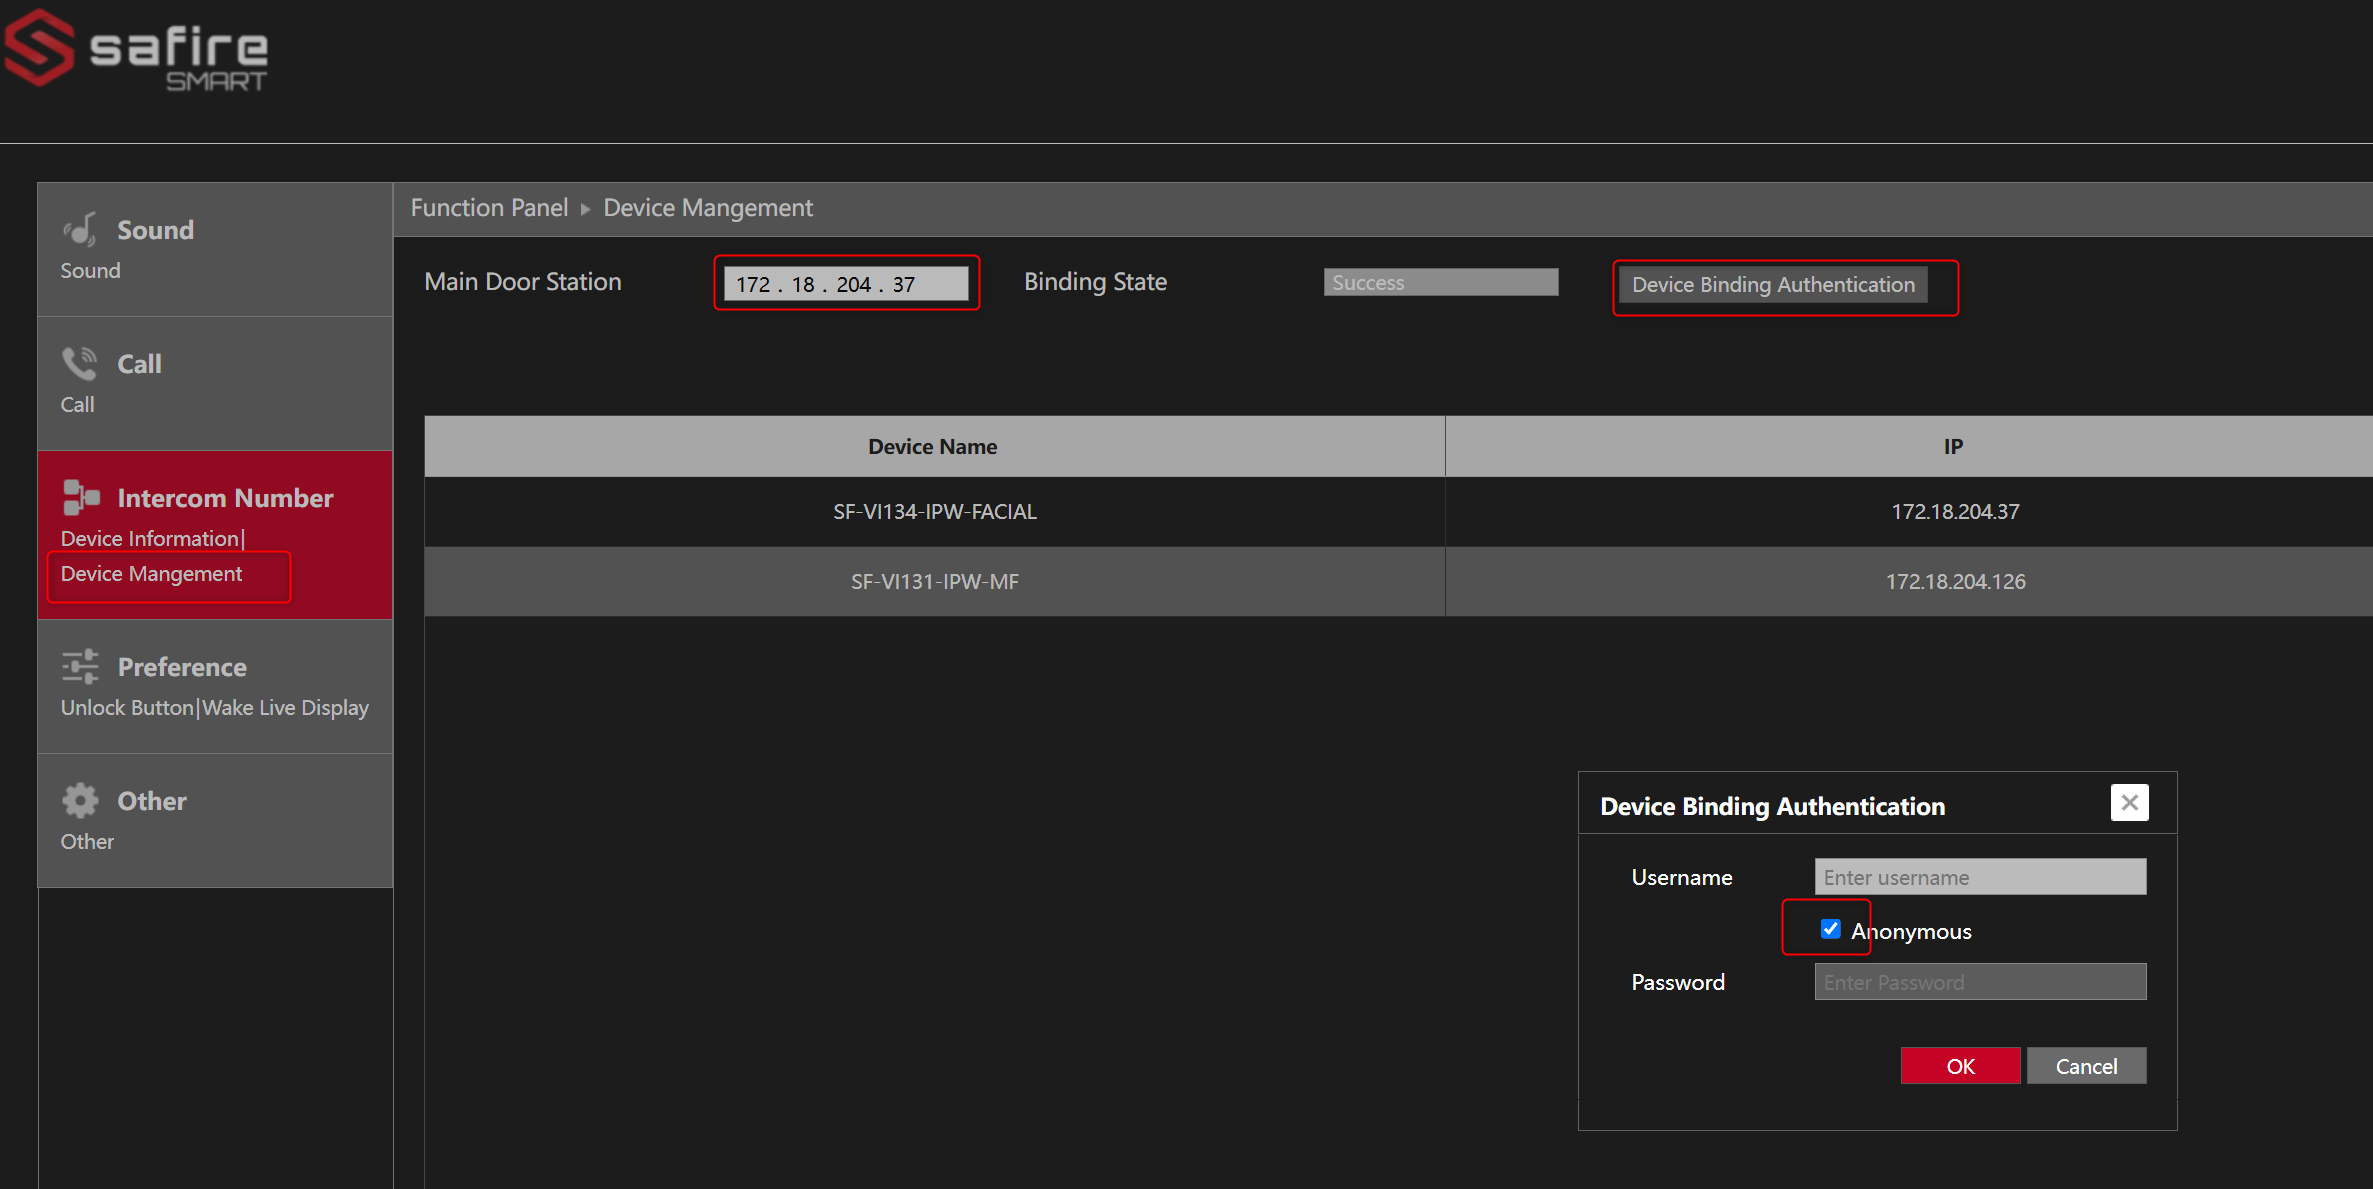
Task: Click the Main Door Station IP field
Action: coord(846,284)
